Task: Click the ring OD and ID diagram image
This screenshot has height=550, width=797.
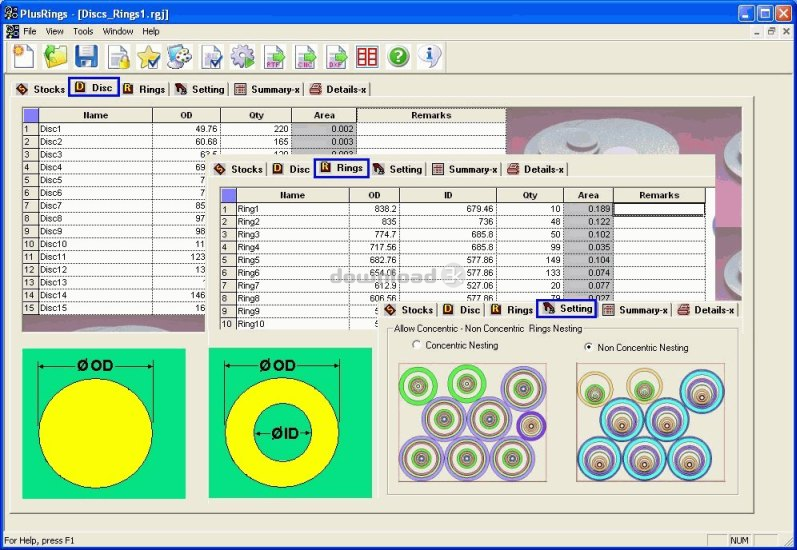Action: tap(290, 423)
